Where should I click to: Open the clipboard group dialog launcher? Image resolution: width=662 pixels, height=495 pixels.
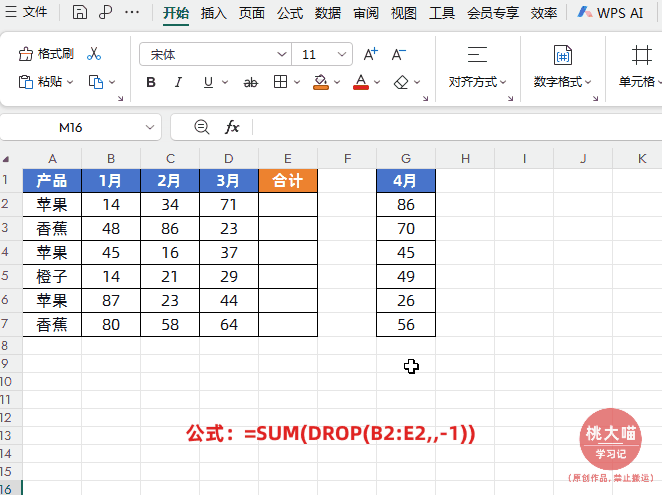pos(120,98)
